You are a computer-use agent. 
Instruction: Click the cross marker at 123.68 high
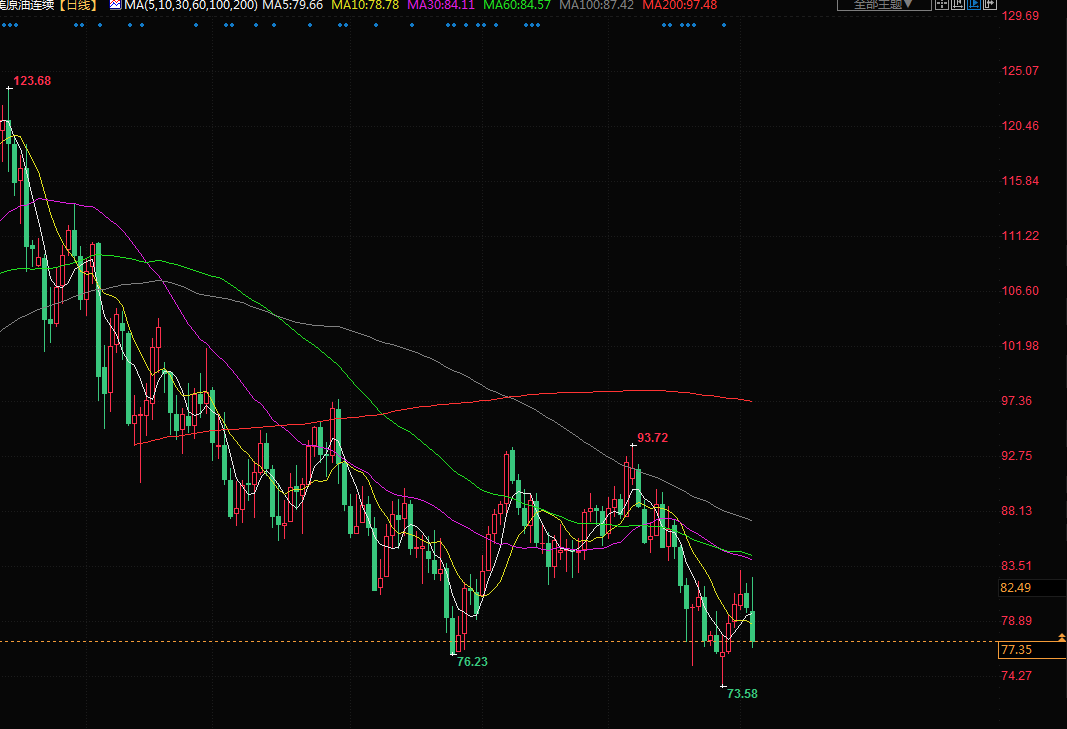[x=9, y=88]
